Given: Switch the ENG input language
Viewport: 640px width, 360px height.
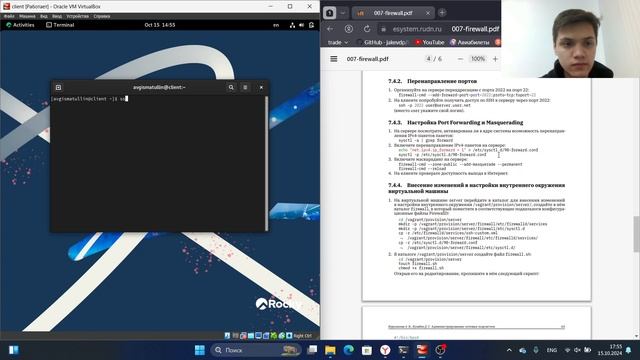Looking at the screenshot, I should point(552,350).
